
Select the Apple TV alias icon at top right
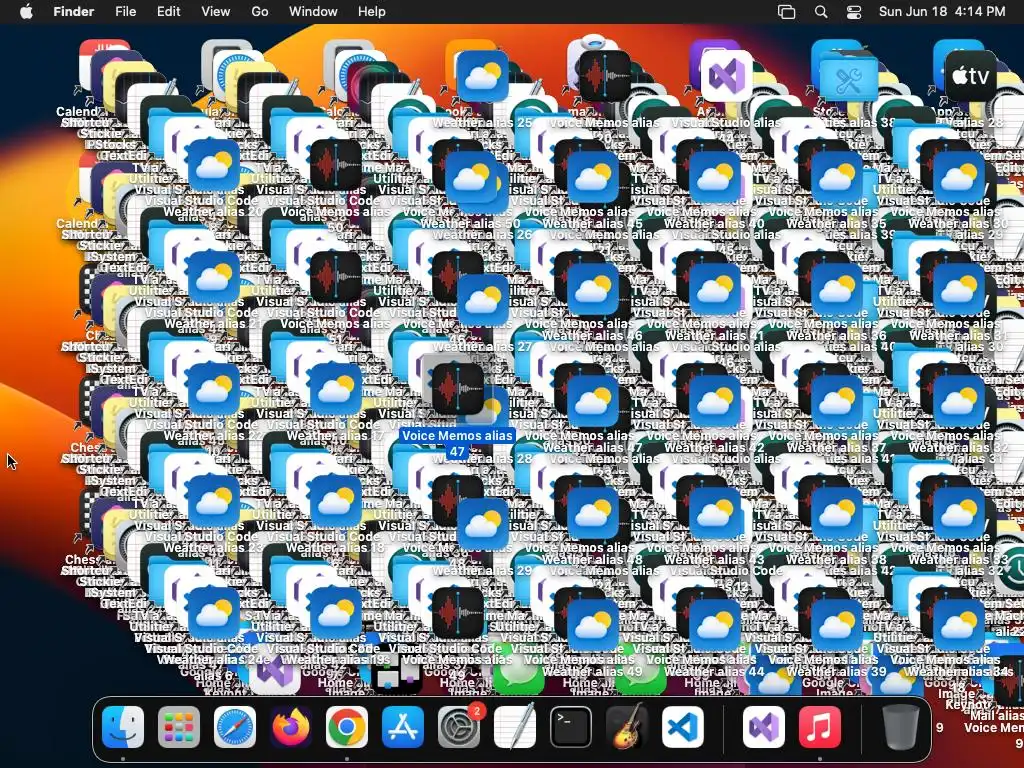coord(970,76)
